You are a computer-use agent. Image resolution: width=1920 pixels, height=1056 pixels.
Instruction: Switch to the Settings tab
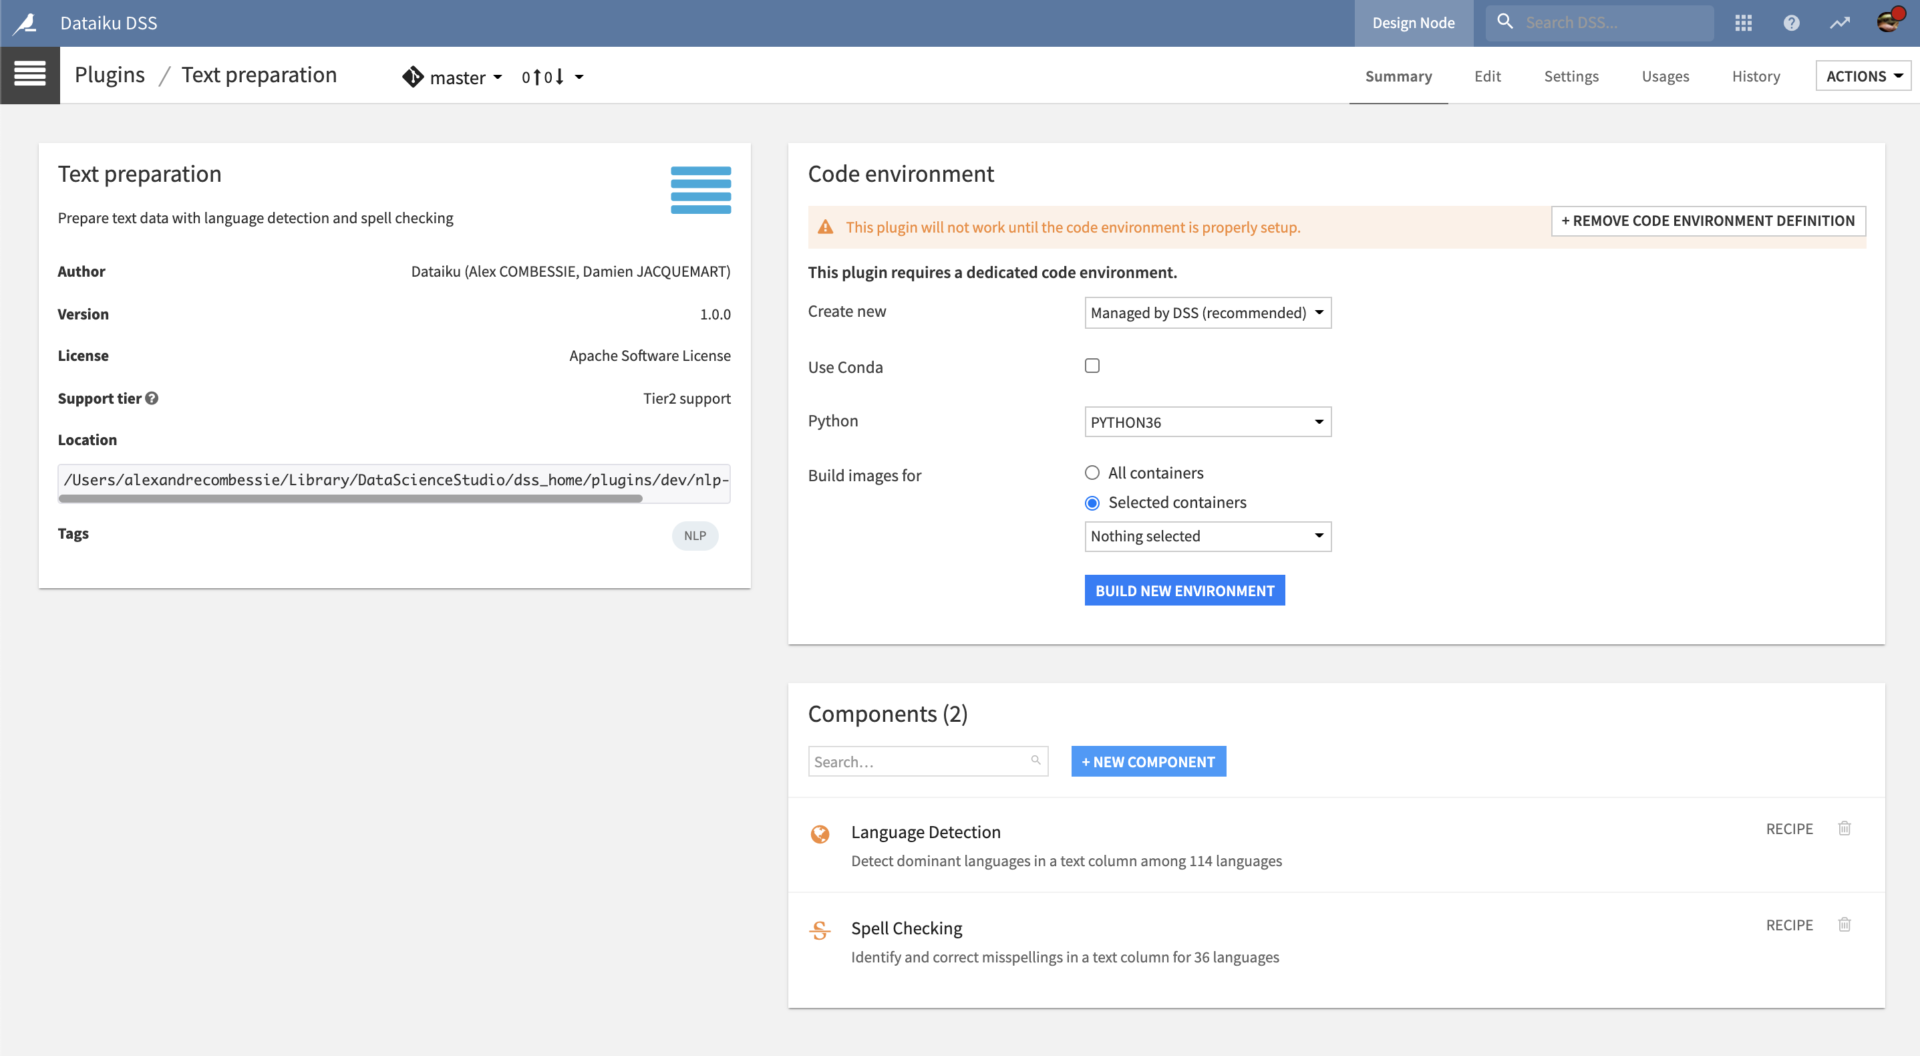pyautogui.click(x=1570, y=76)
